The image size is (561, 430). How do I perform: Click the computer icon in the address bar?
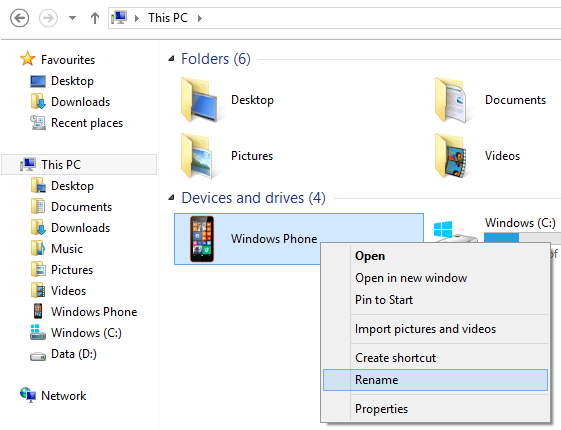tap(119, 18)
